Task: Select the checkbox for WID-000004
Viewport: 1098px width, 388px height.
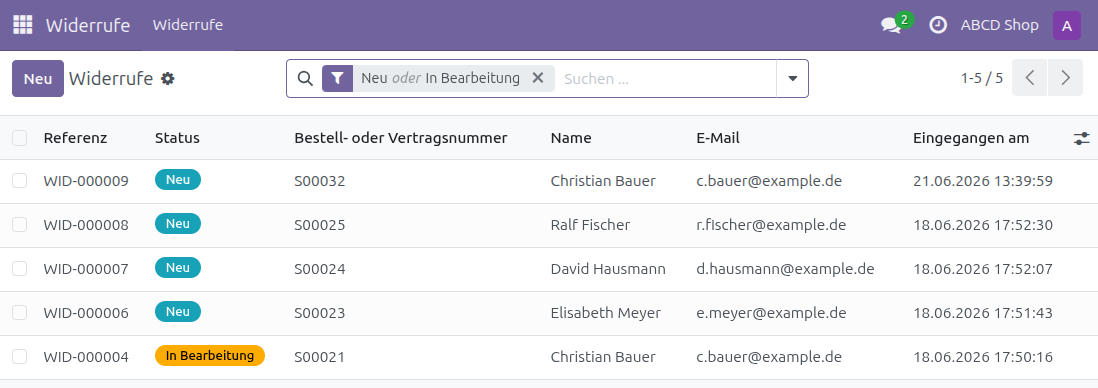Action: click(20, 356)
